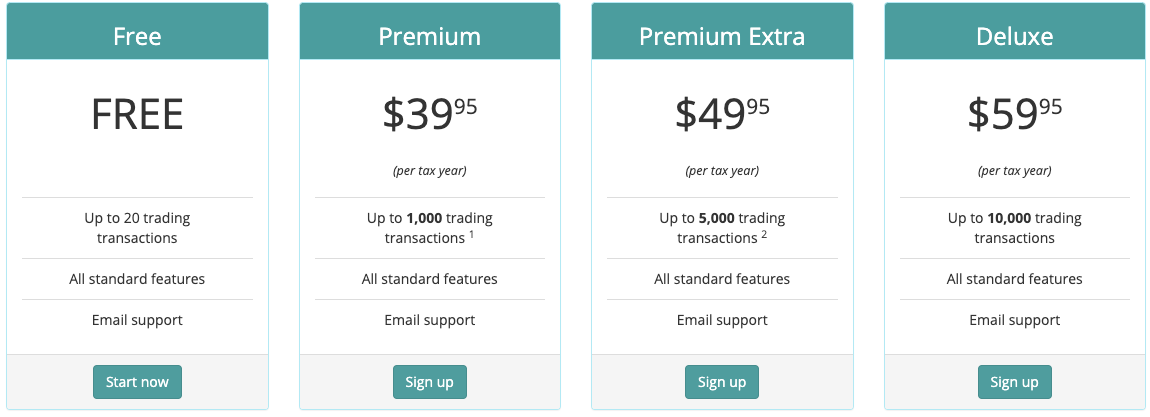Click the $59.95 price
The height and width of the screenshot is (417, 1150).
click(x=1015, y=114)
